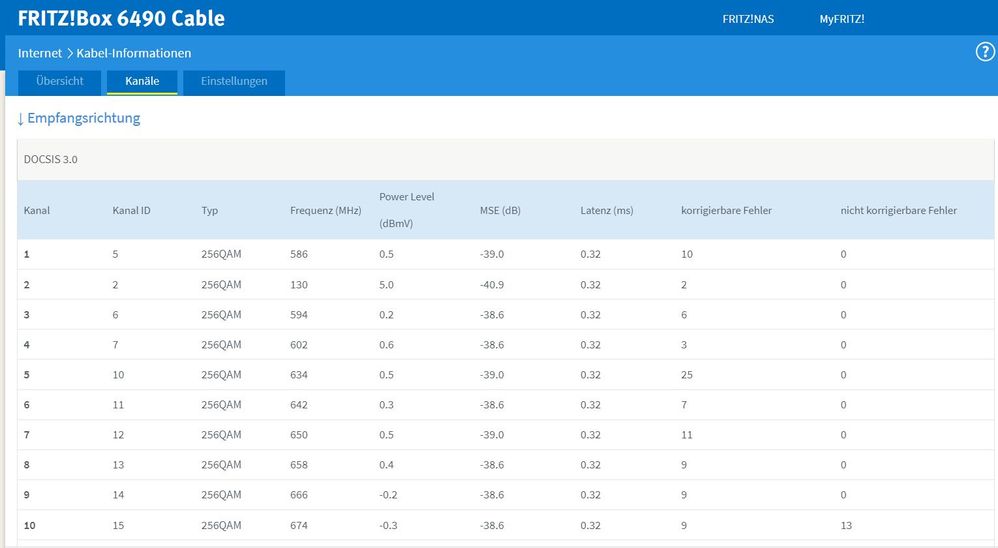998x548 pixels.
Task: Click the nicht korrigierbare Fehler header
Action: 899,210
